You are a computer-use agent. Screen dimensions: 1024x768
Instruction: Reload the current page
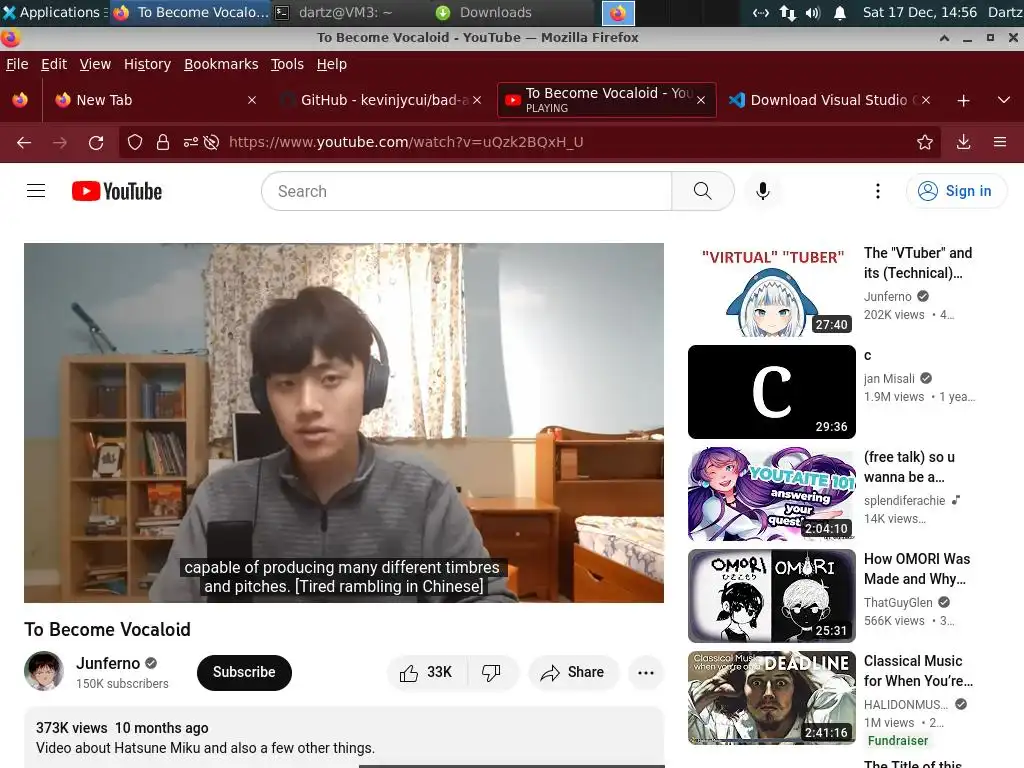pyautogui.click(x=96, y=142)
